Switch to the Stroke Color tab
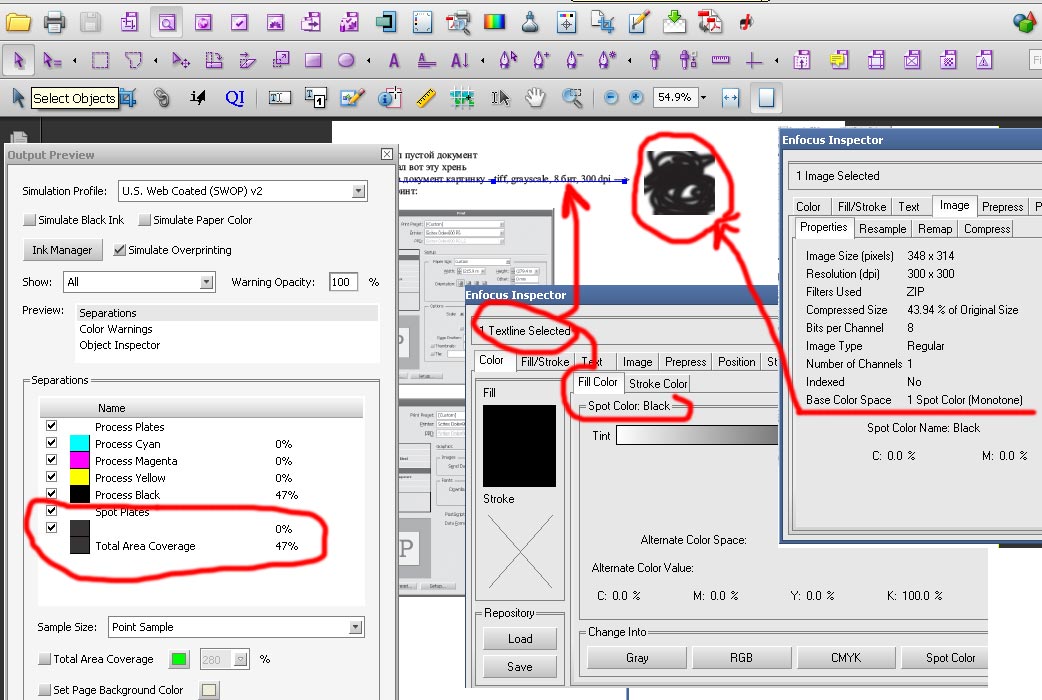 tap(658, 384)
